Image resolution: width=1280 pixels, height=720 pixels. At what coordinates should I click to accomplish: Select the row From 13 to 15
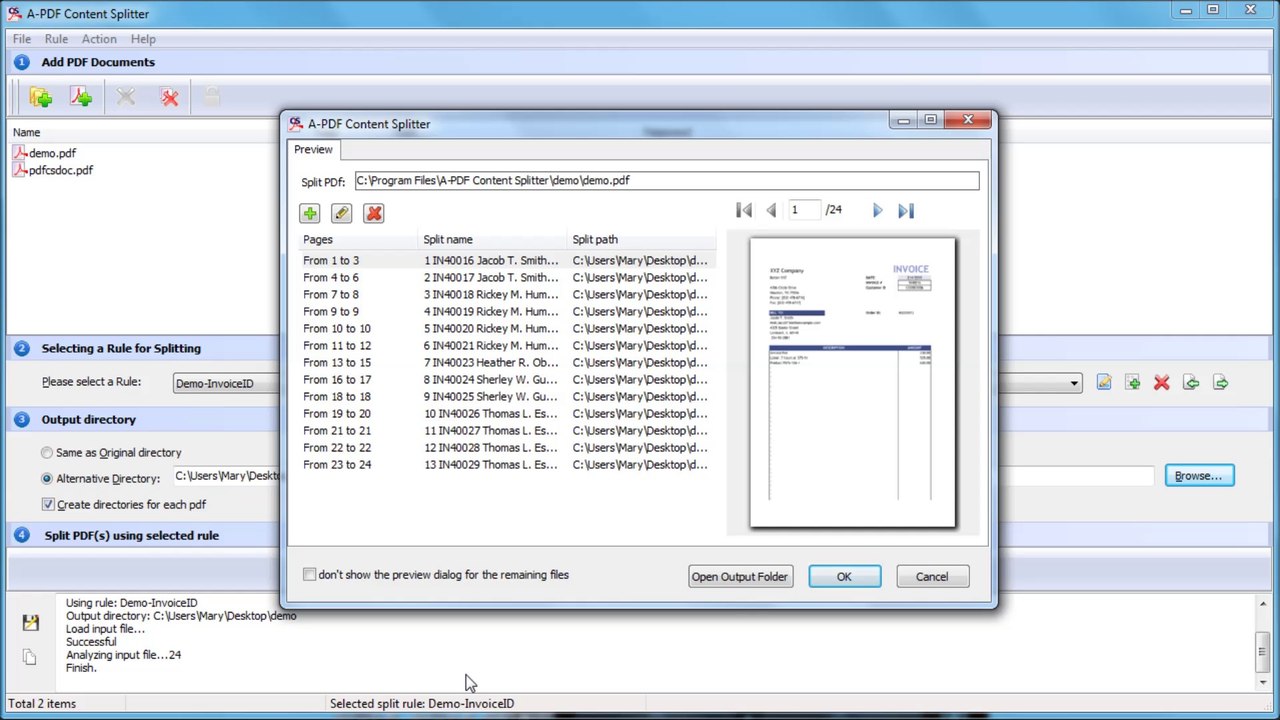tap(508, 362)
